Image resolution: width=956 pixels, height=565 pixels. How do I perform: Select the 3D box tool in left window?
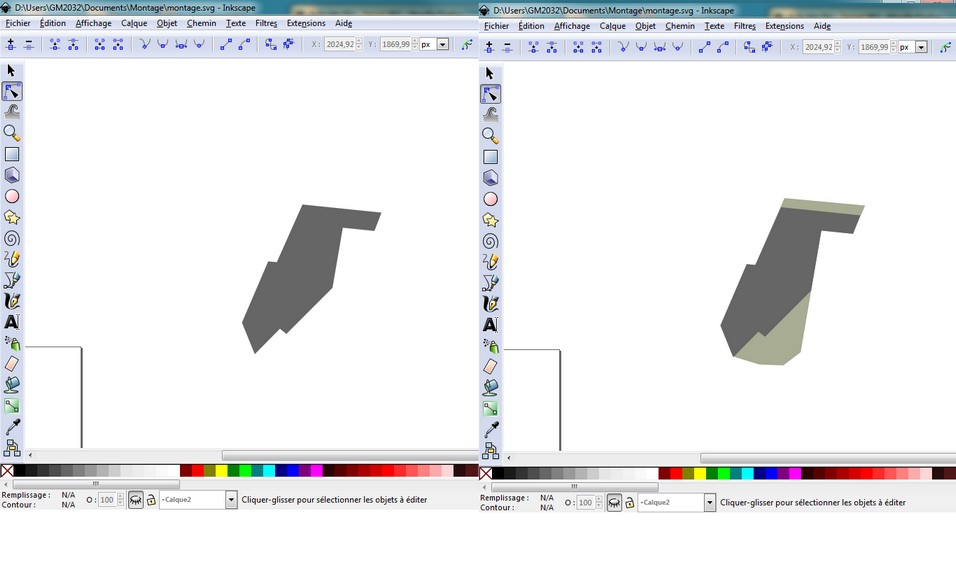12,176
